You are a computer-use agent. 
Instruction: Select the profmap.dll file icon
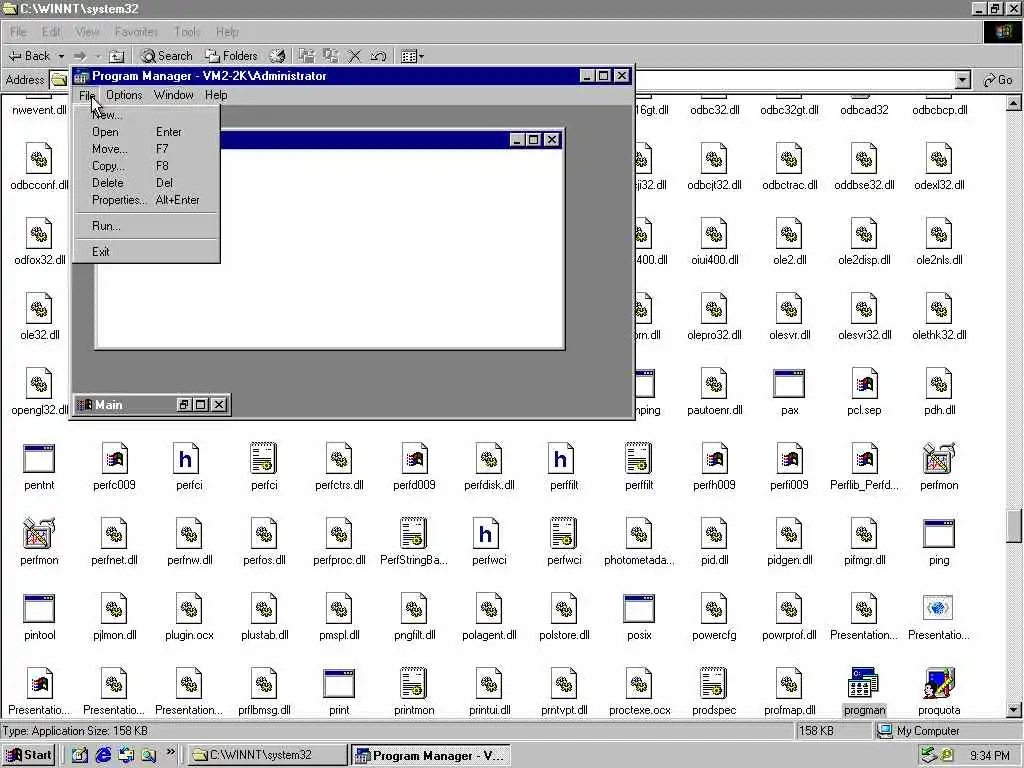789,683
